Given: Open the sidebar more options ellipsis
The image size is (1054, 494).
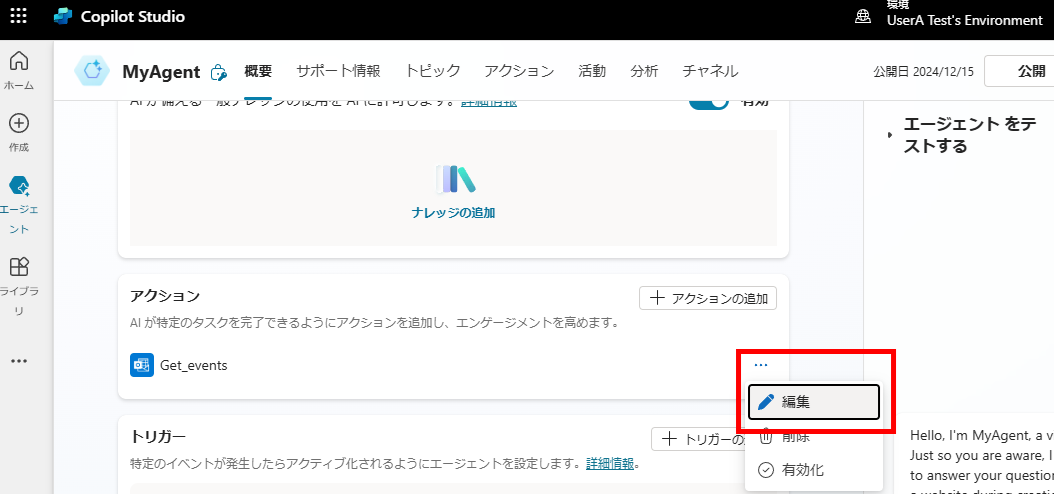Looking at the screenshot, I should coord(18,361).
